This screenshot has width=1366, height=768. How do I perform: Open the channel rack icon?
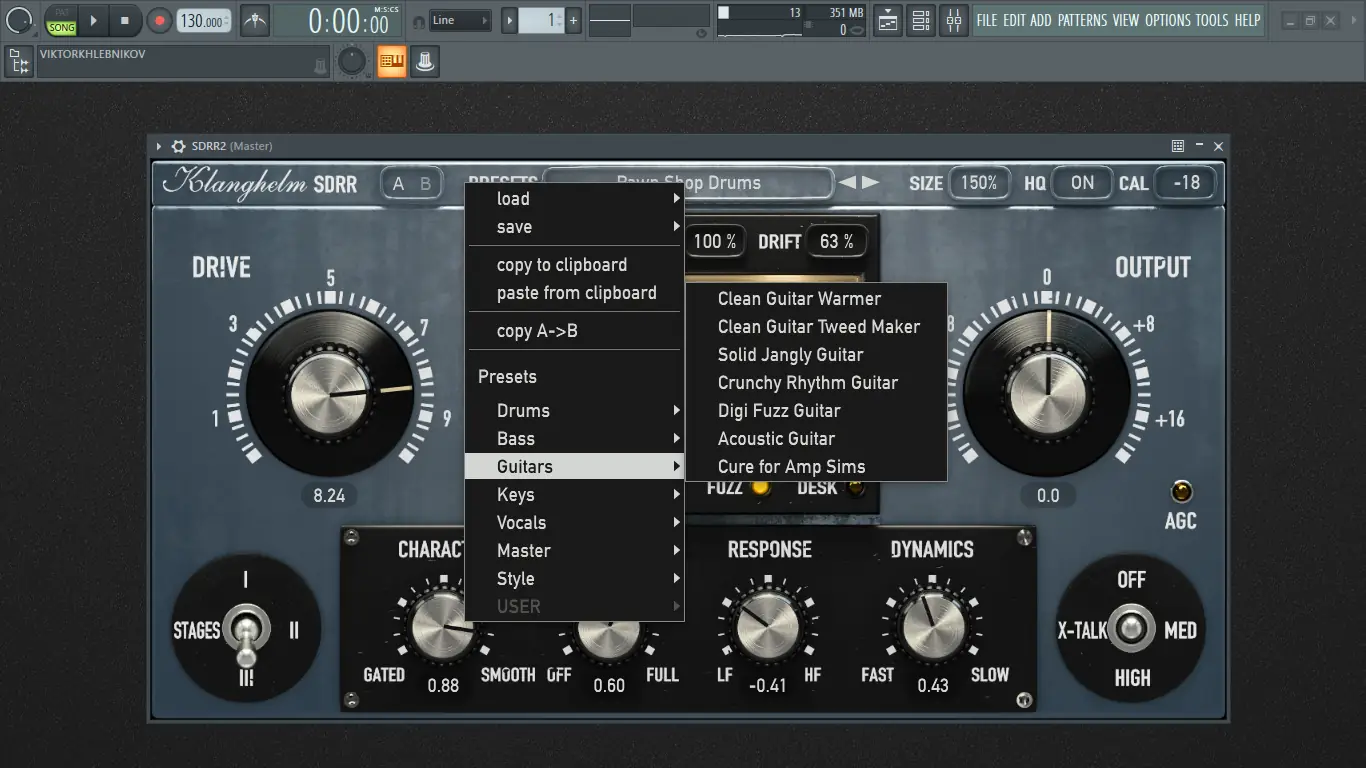tap(921, 20)
